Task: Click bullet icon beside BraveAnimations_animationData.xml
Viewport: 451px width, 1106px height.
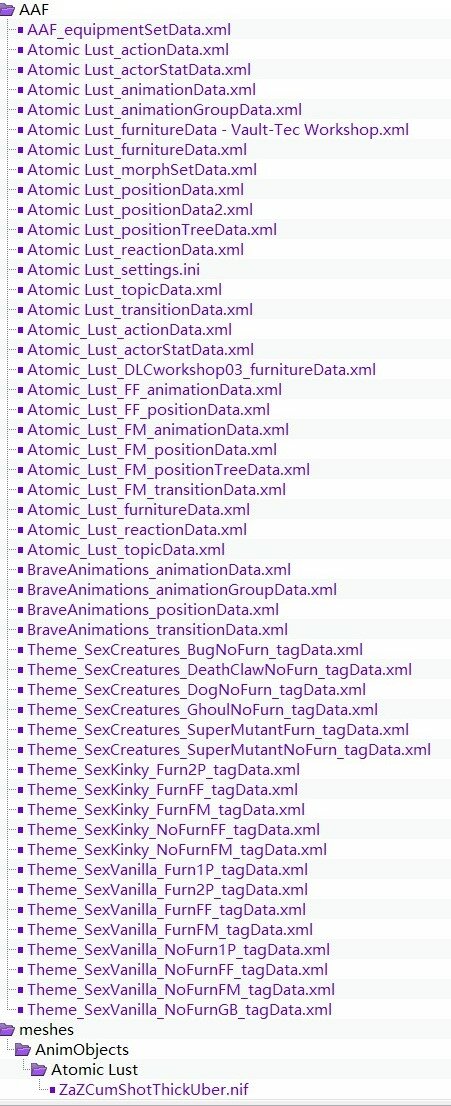Action: coord(20,570)
